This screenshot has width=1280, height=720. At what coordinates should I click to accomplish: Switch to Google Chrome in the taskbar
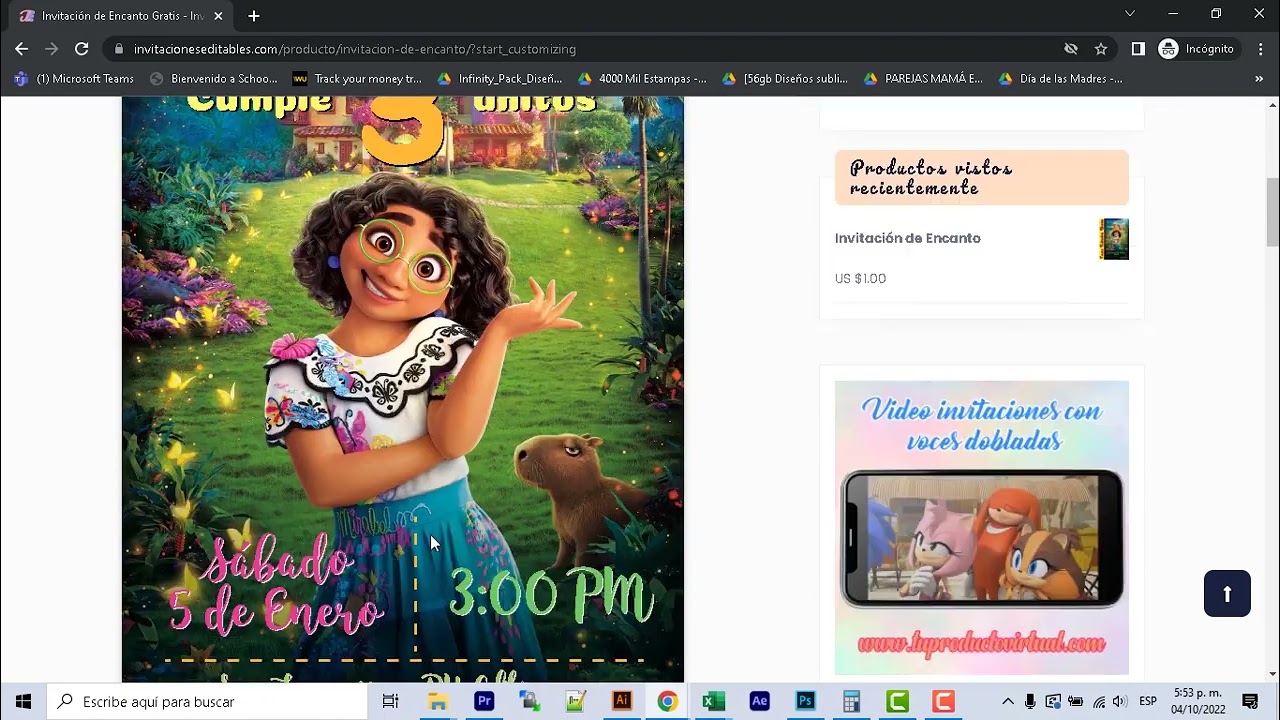(x=667, y=700)
